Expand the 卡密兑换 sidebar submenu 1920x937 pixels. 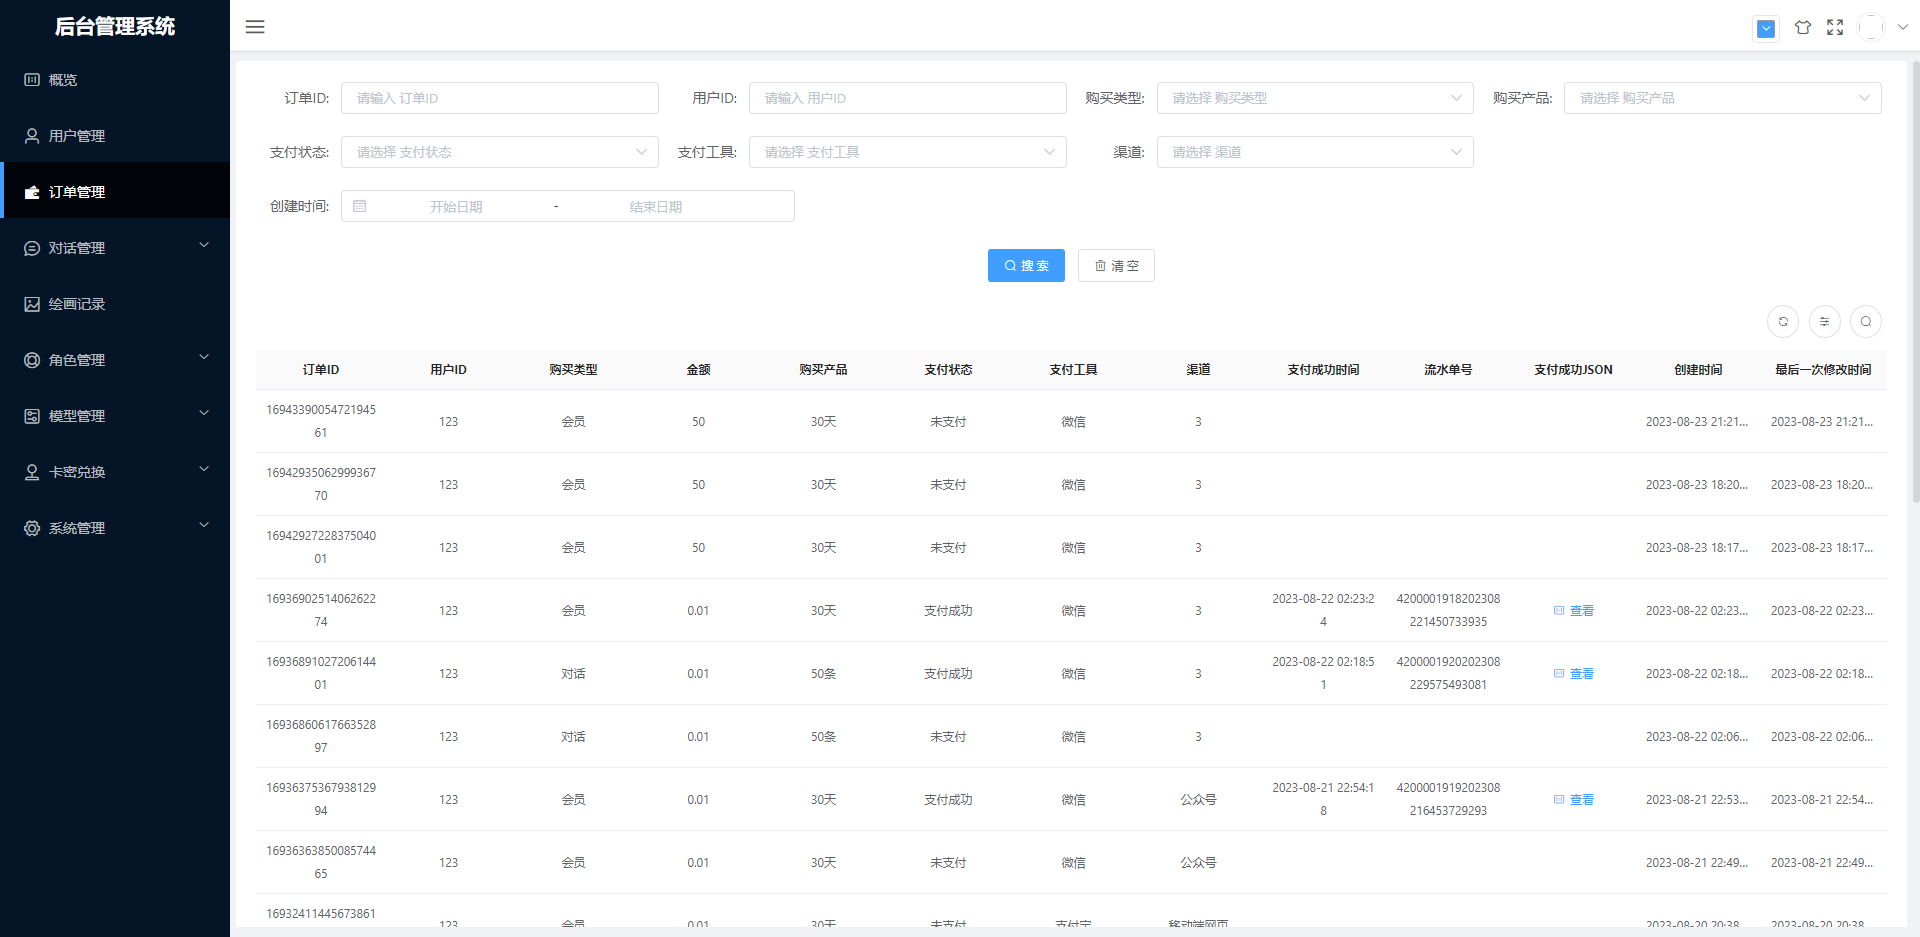pyautogui.click(x=115, y=472)
